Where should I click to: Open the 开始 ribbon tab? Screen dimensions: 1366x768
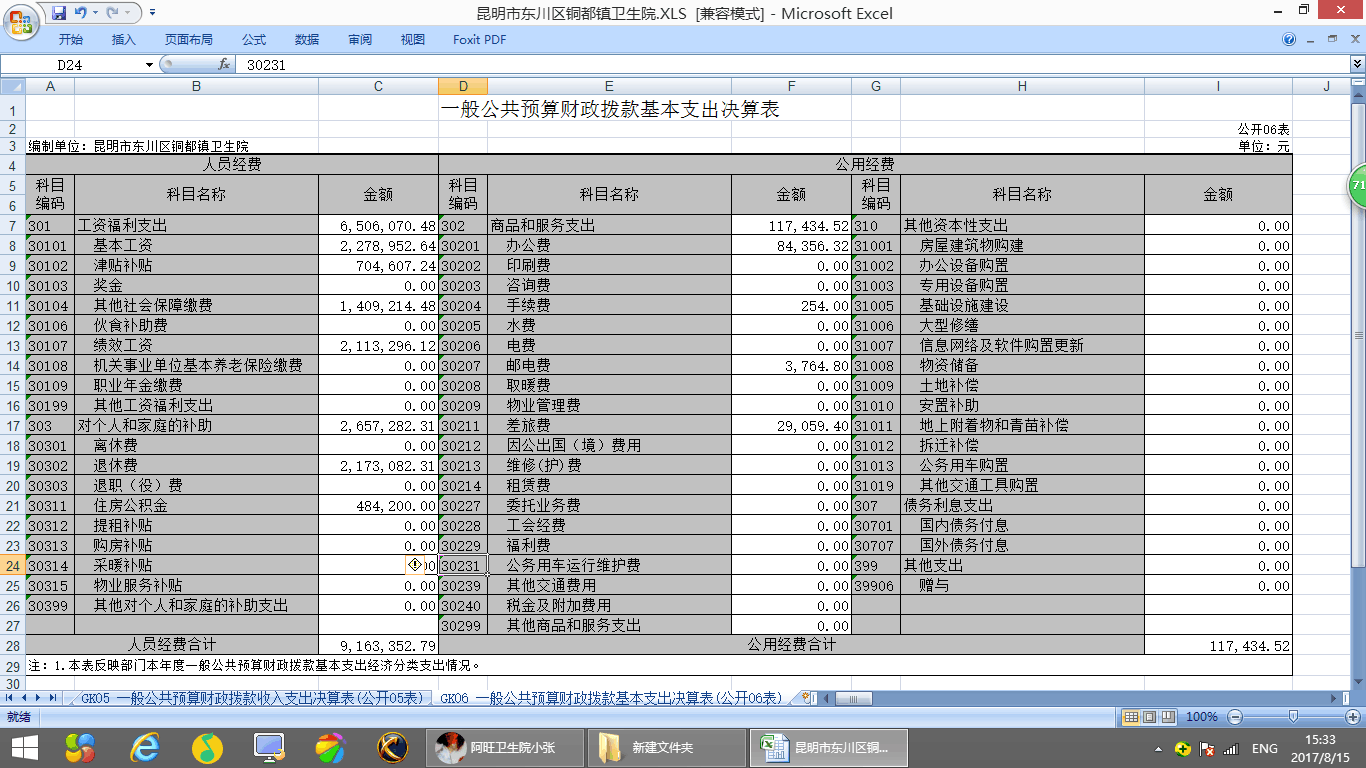pyautogui.click(x=71, y=40)
